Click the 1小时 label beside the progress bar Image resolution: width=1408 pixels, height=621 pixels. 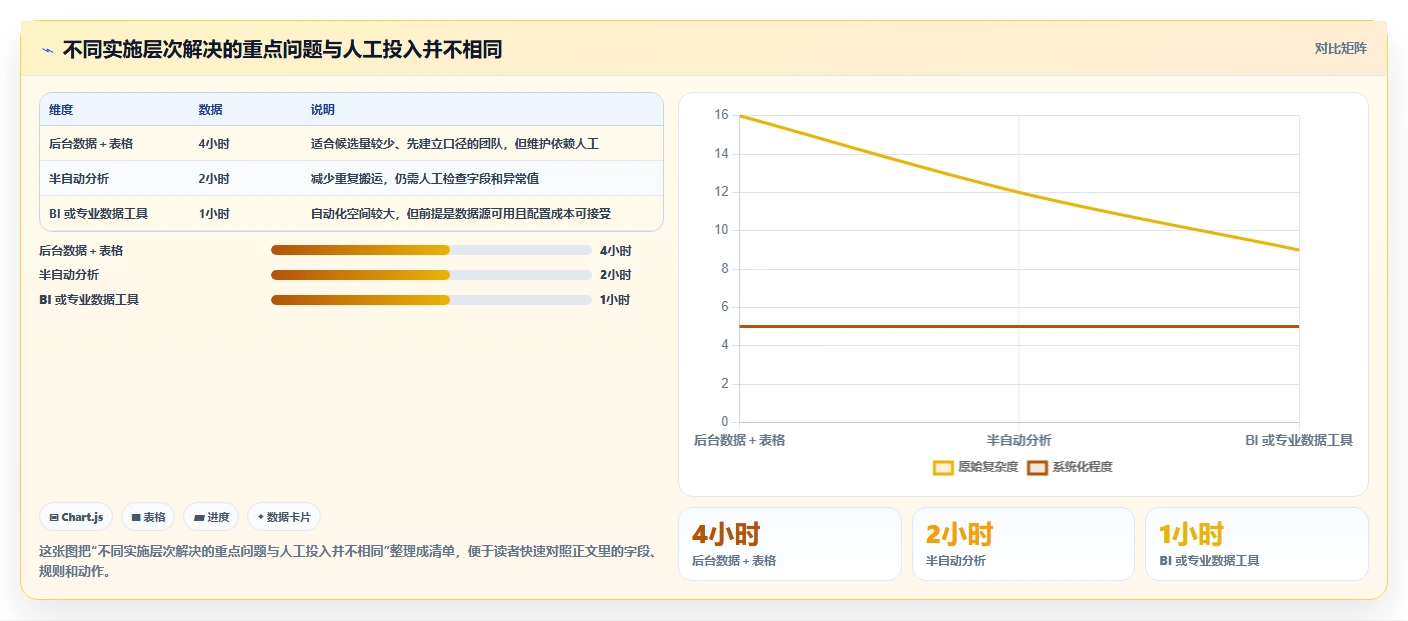615,300
